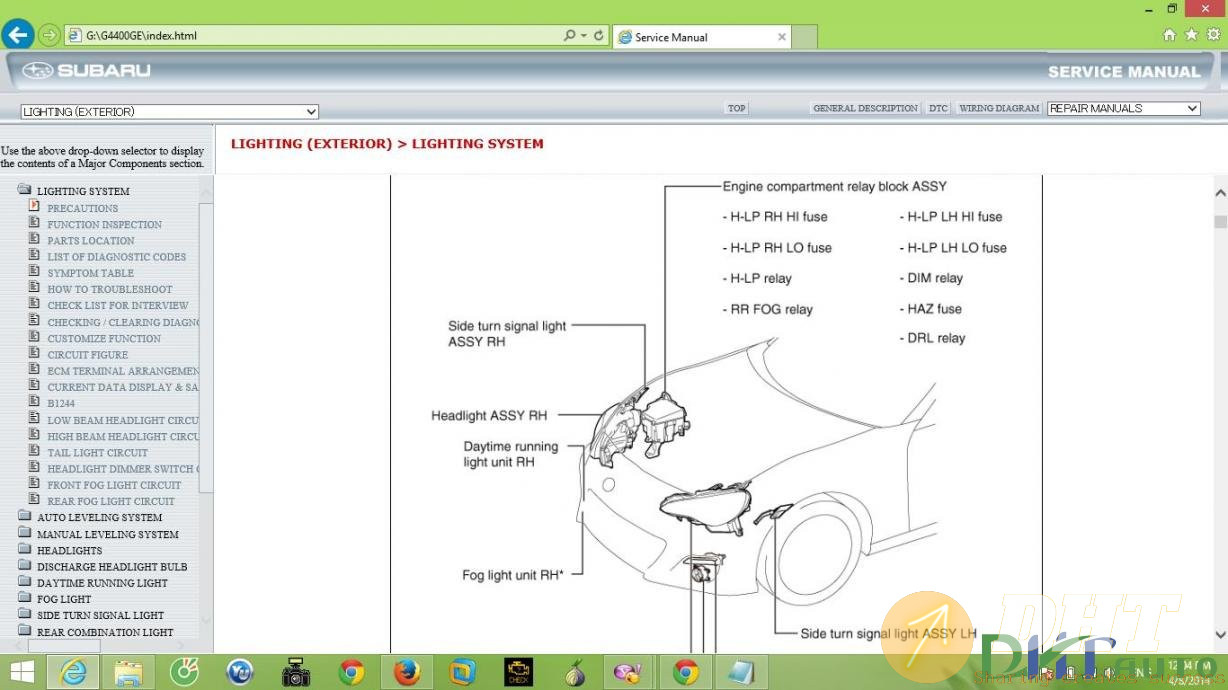The image size is (1228, 690).
Task: Open FRONT FOG LIGHT CIRCUIT page
Action: (114, 485)
